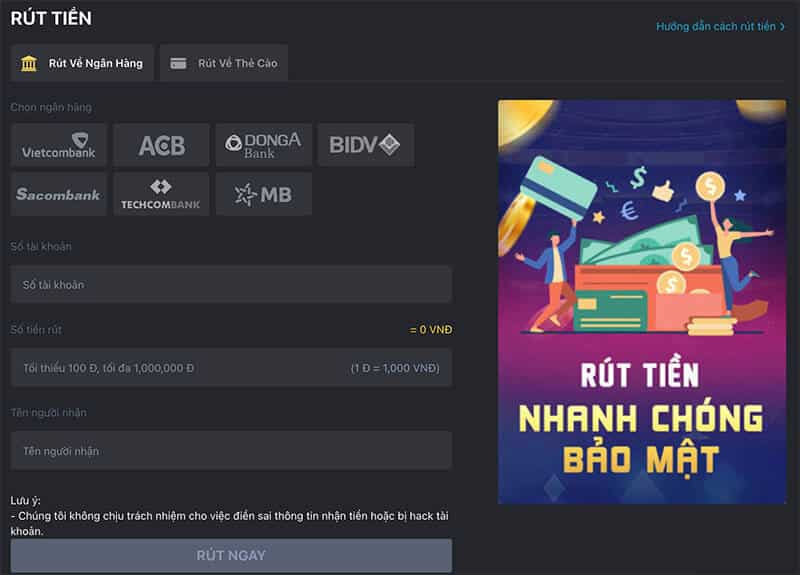Image resolution: width=800 pixels, height=575 pixels.
Task: Pick the MB bank logo
Action: (263, 194)
